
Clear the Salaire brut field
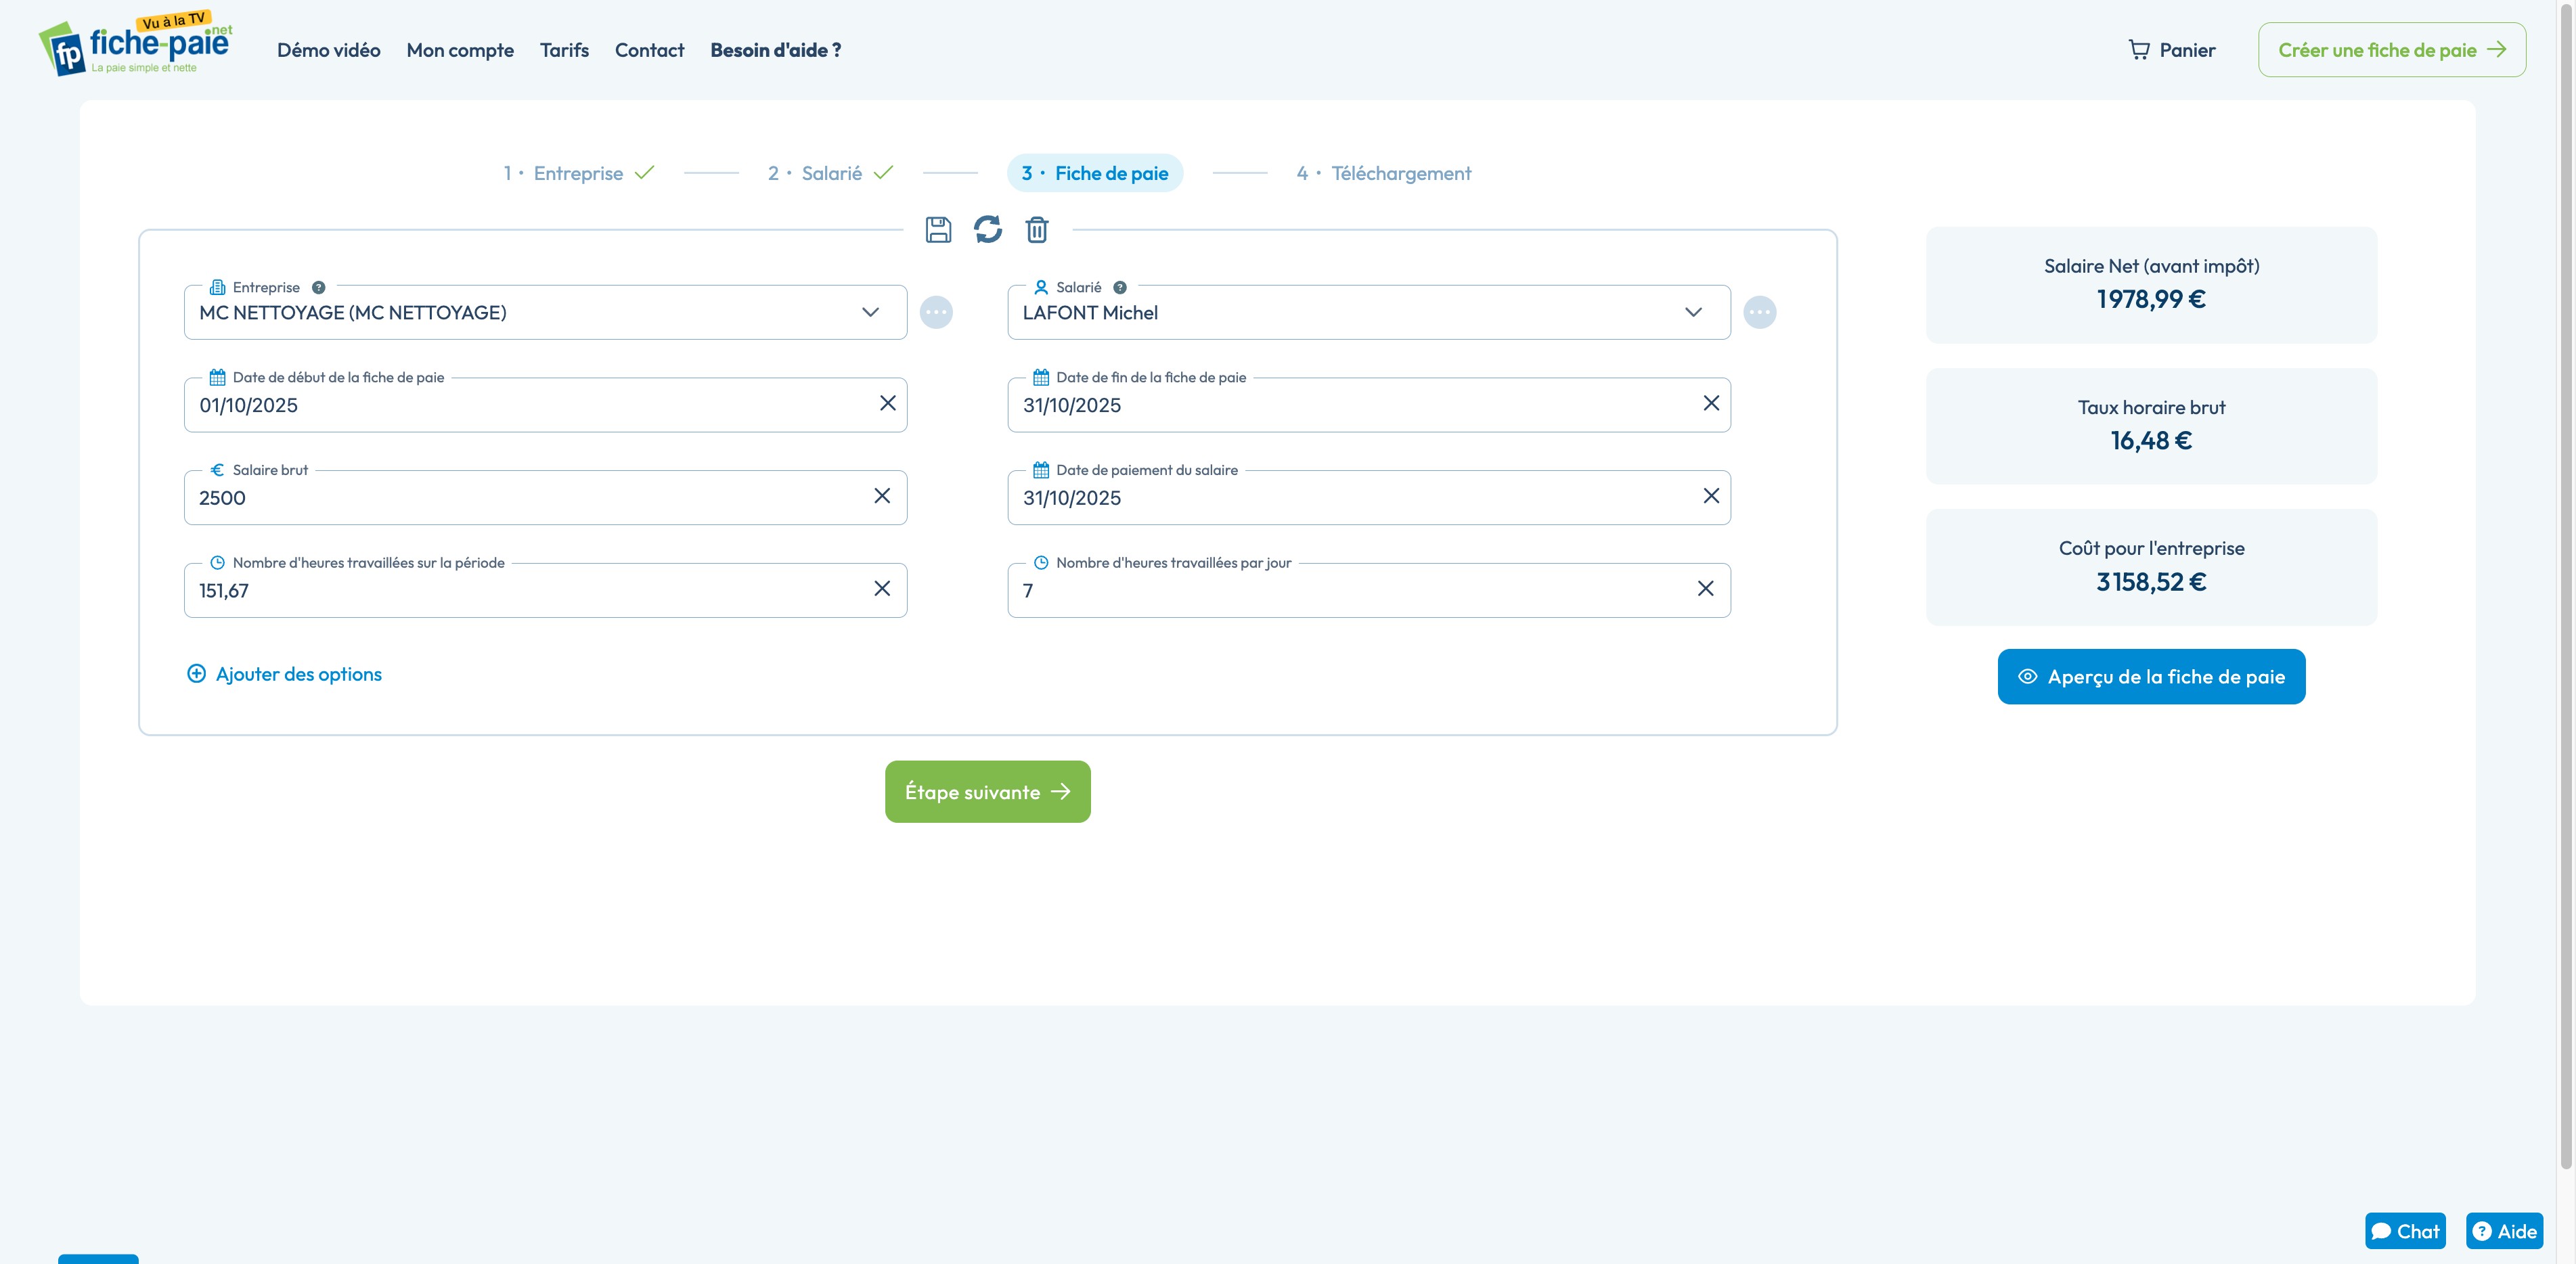coord(881,496)
